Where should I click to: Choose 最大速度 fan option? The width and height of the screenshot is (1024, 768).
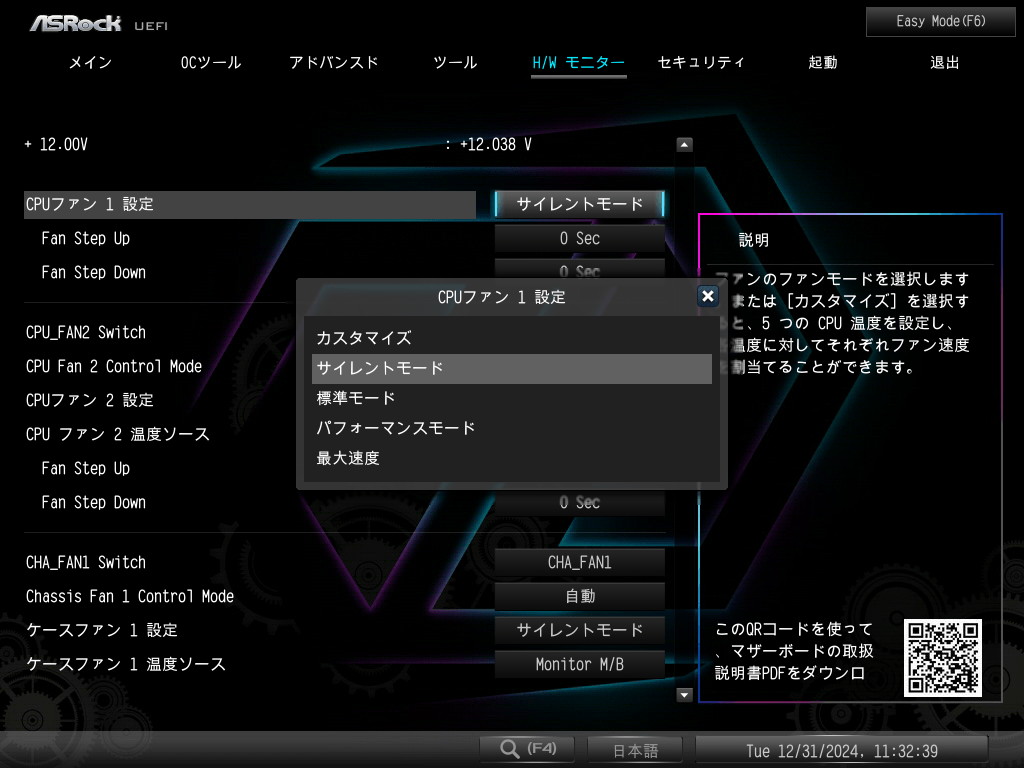511,458
